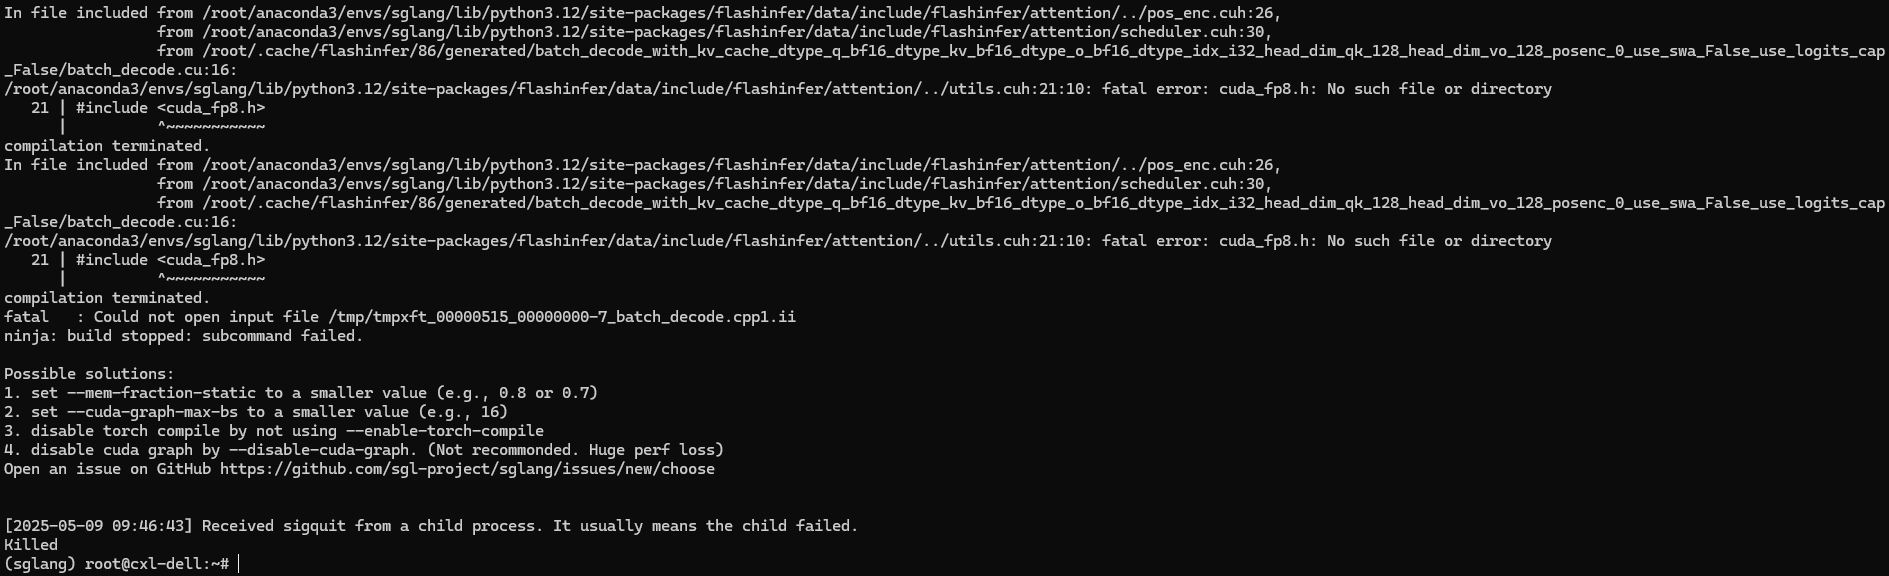Click the 2025-05-09 09:46:43 timestamp
This screenshot has width=1889, height=576.
pyautogui.click(x=99, y=526)
